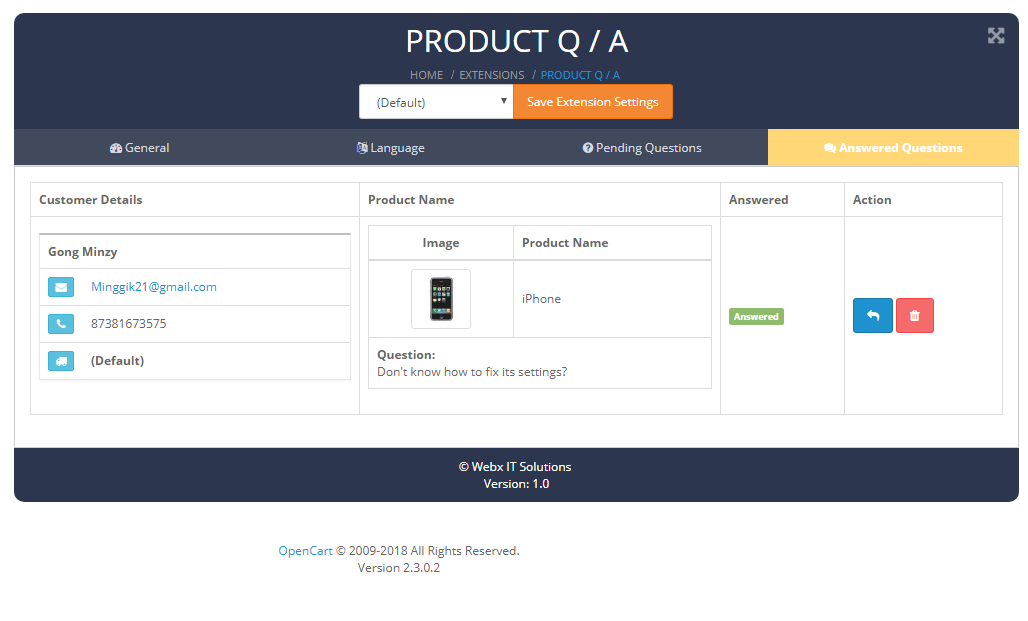Click the phone icon beside 87381673575
This screenshot has height=621, width=1028.
click(x=61, y=324)
